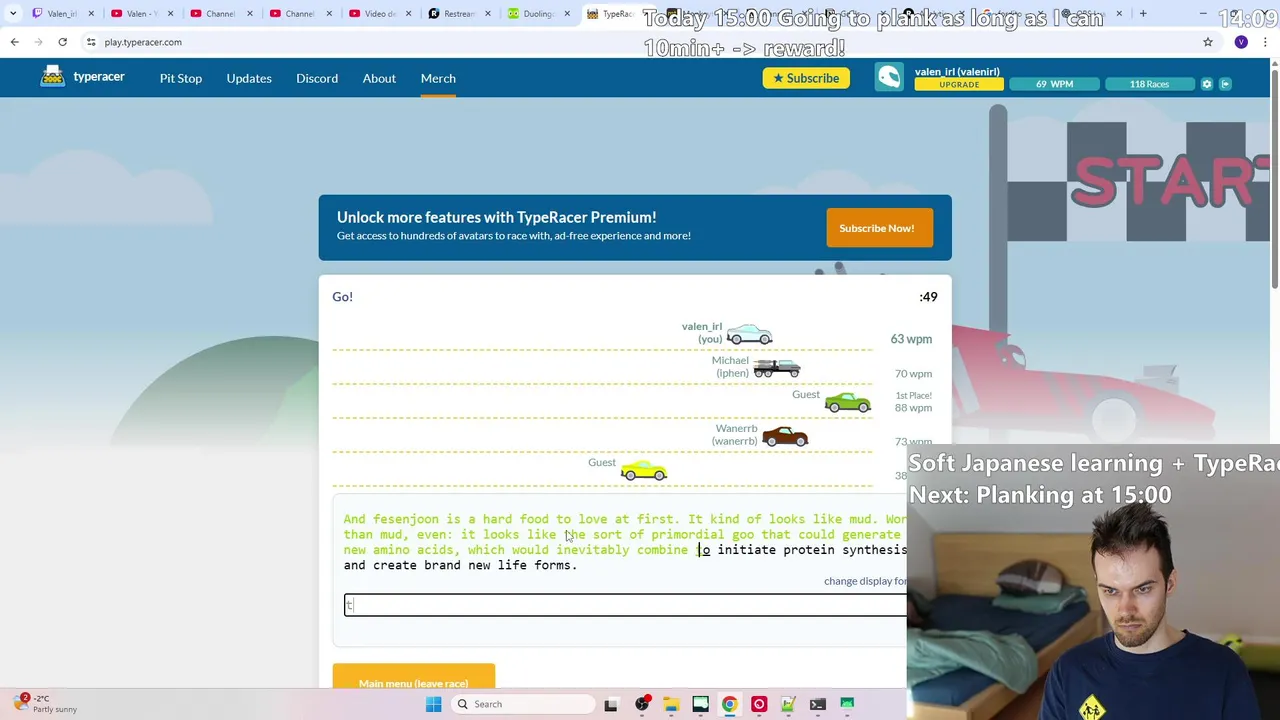Click the browser forward arrow
Image resolution: width=1280 pixels, height=720 pixels.
(x=39, y=42)
